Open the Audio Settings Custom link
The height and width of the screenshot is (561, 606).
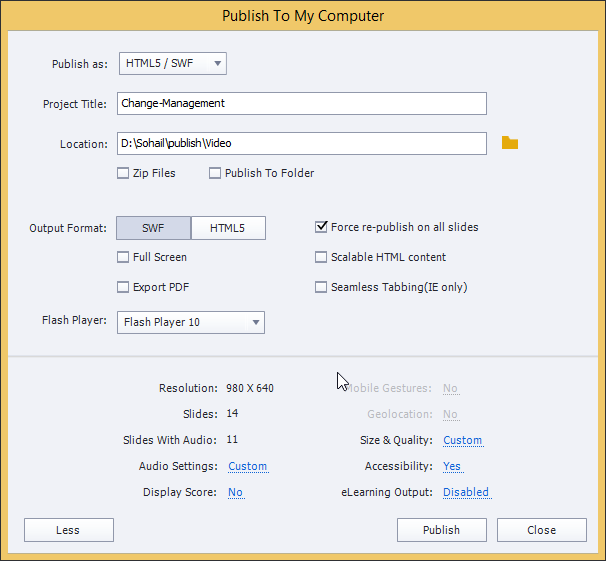click(x=248, y=466)
